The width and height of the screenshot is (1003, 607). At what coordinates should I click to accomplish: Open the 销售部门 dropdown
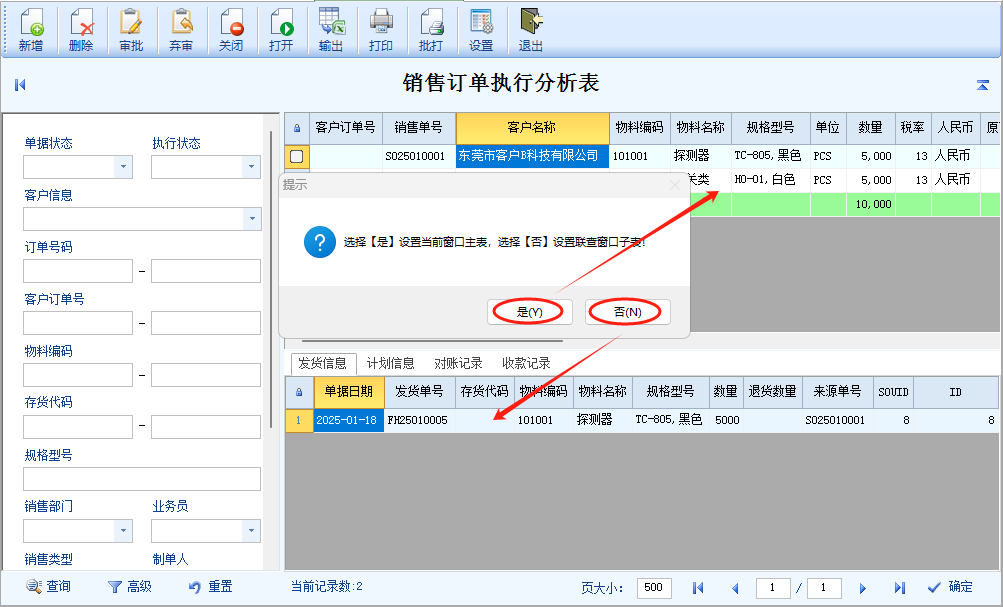pyautogui.click(x=123, y=530)
